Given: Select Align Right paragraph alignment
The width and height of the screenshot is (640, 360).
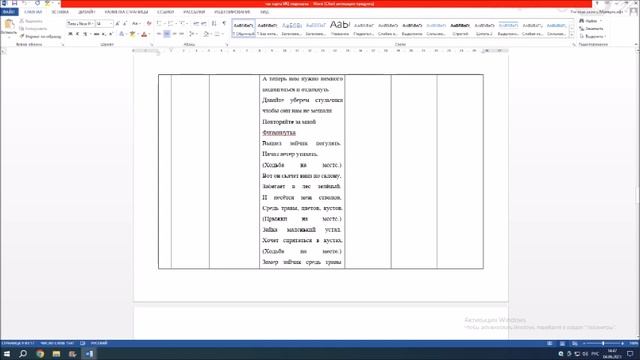Looking at the screenshot, I should (x=174, y=34).
